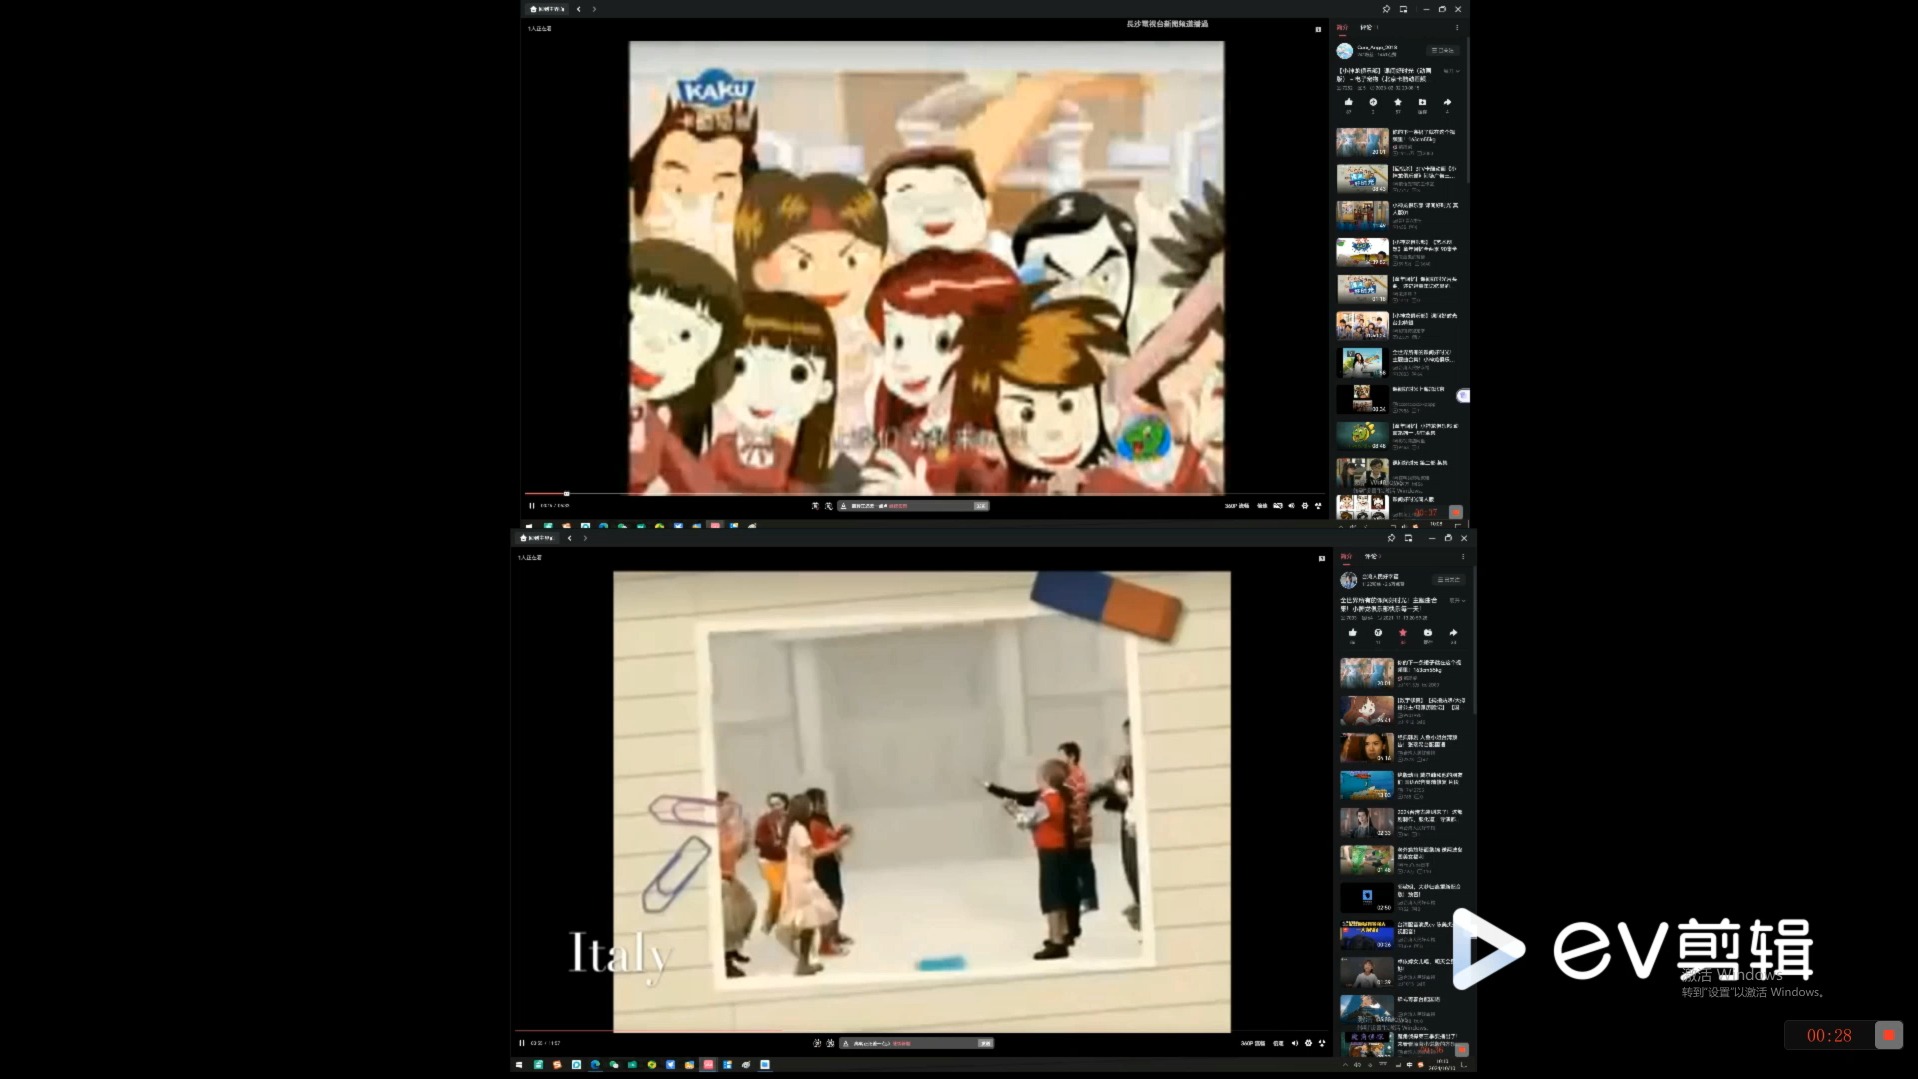Expand the video description in bottom panel
The width and height of the screenshot is (1918, 1079).
tap(1457, 601)
